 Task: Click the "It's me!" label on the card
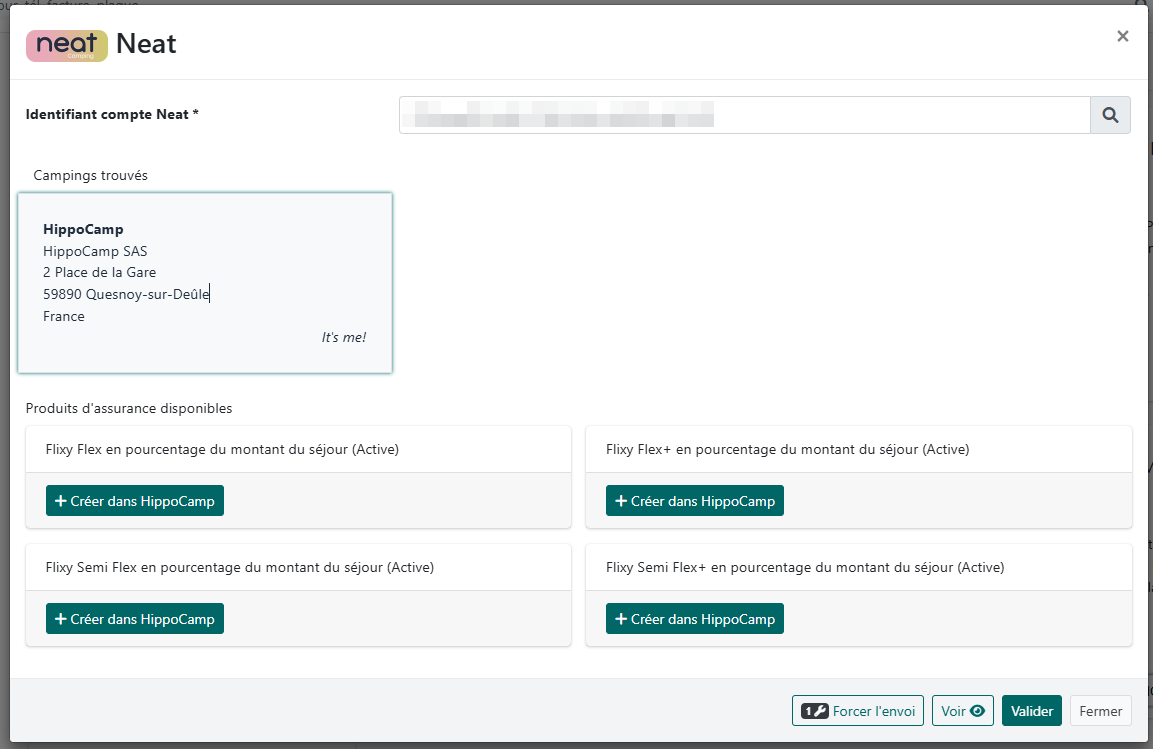(343, 338)
